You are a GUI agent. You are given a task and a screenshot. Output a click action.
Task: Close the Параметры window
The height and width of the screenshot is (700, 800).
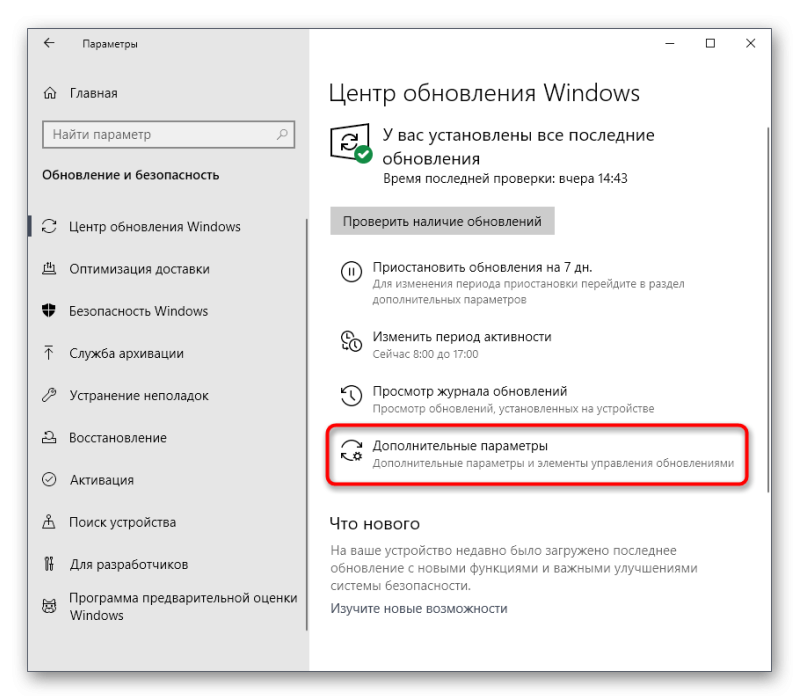[x=751, y=43]
